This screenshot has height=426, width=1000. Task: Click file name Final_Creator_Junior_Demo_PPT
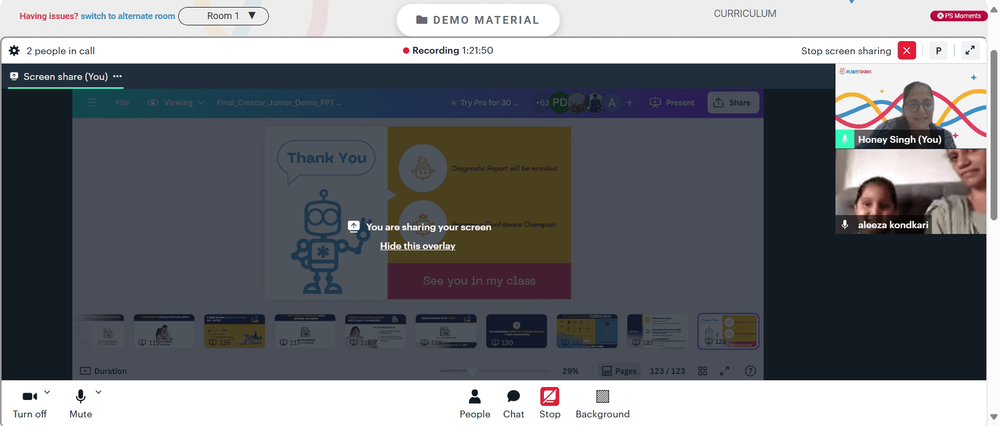[279, 103]
